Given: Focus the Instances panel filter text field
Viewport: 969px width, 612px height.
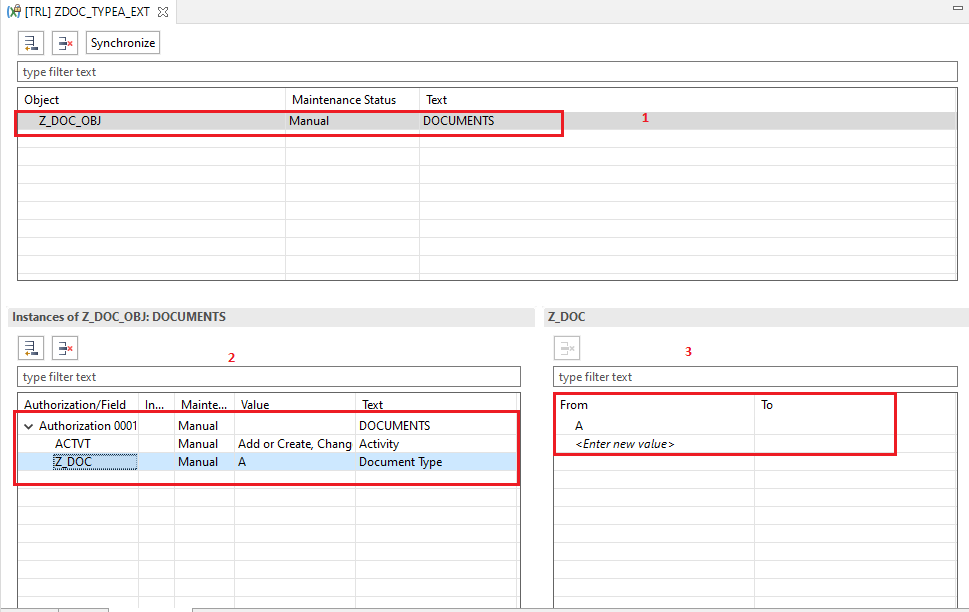Looking at the screenshot, I should [268, 377].
